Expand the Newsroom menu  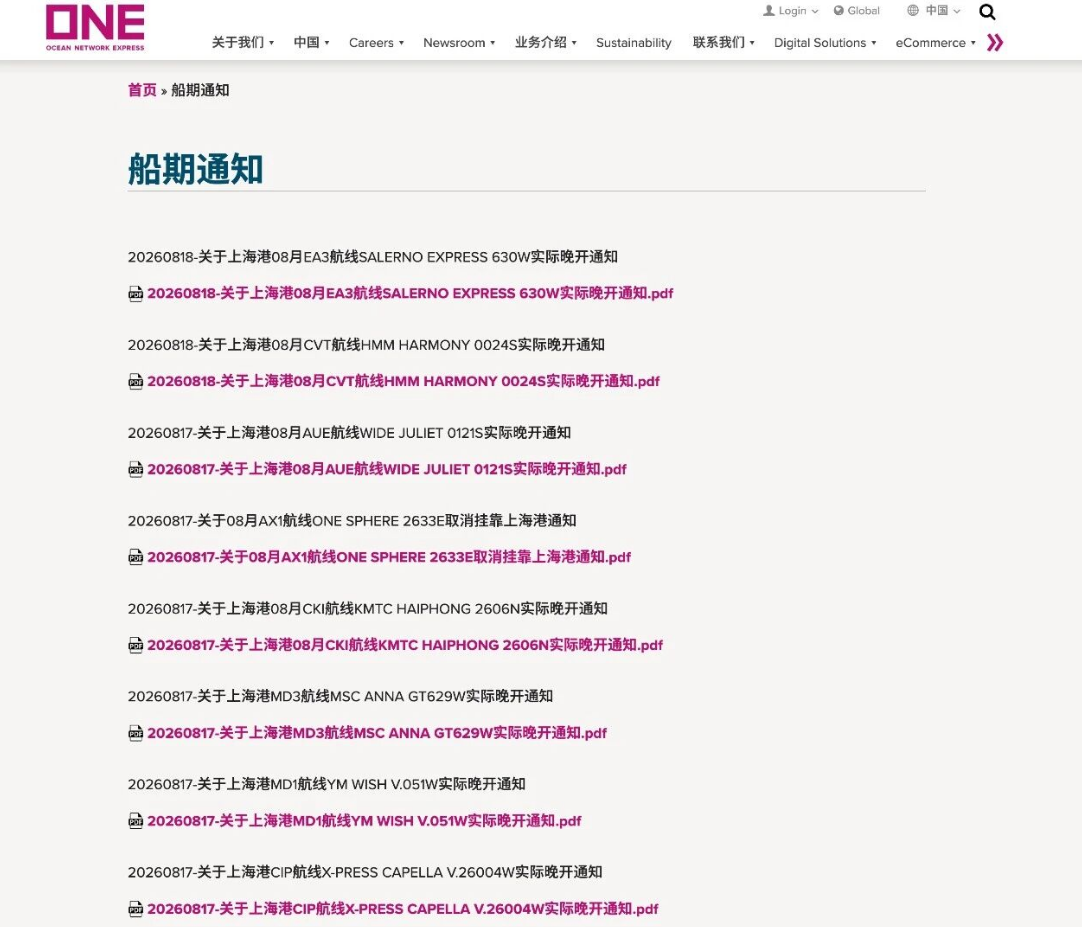(459, 43)
